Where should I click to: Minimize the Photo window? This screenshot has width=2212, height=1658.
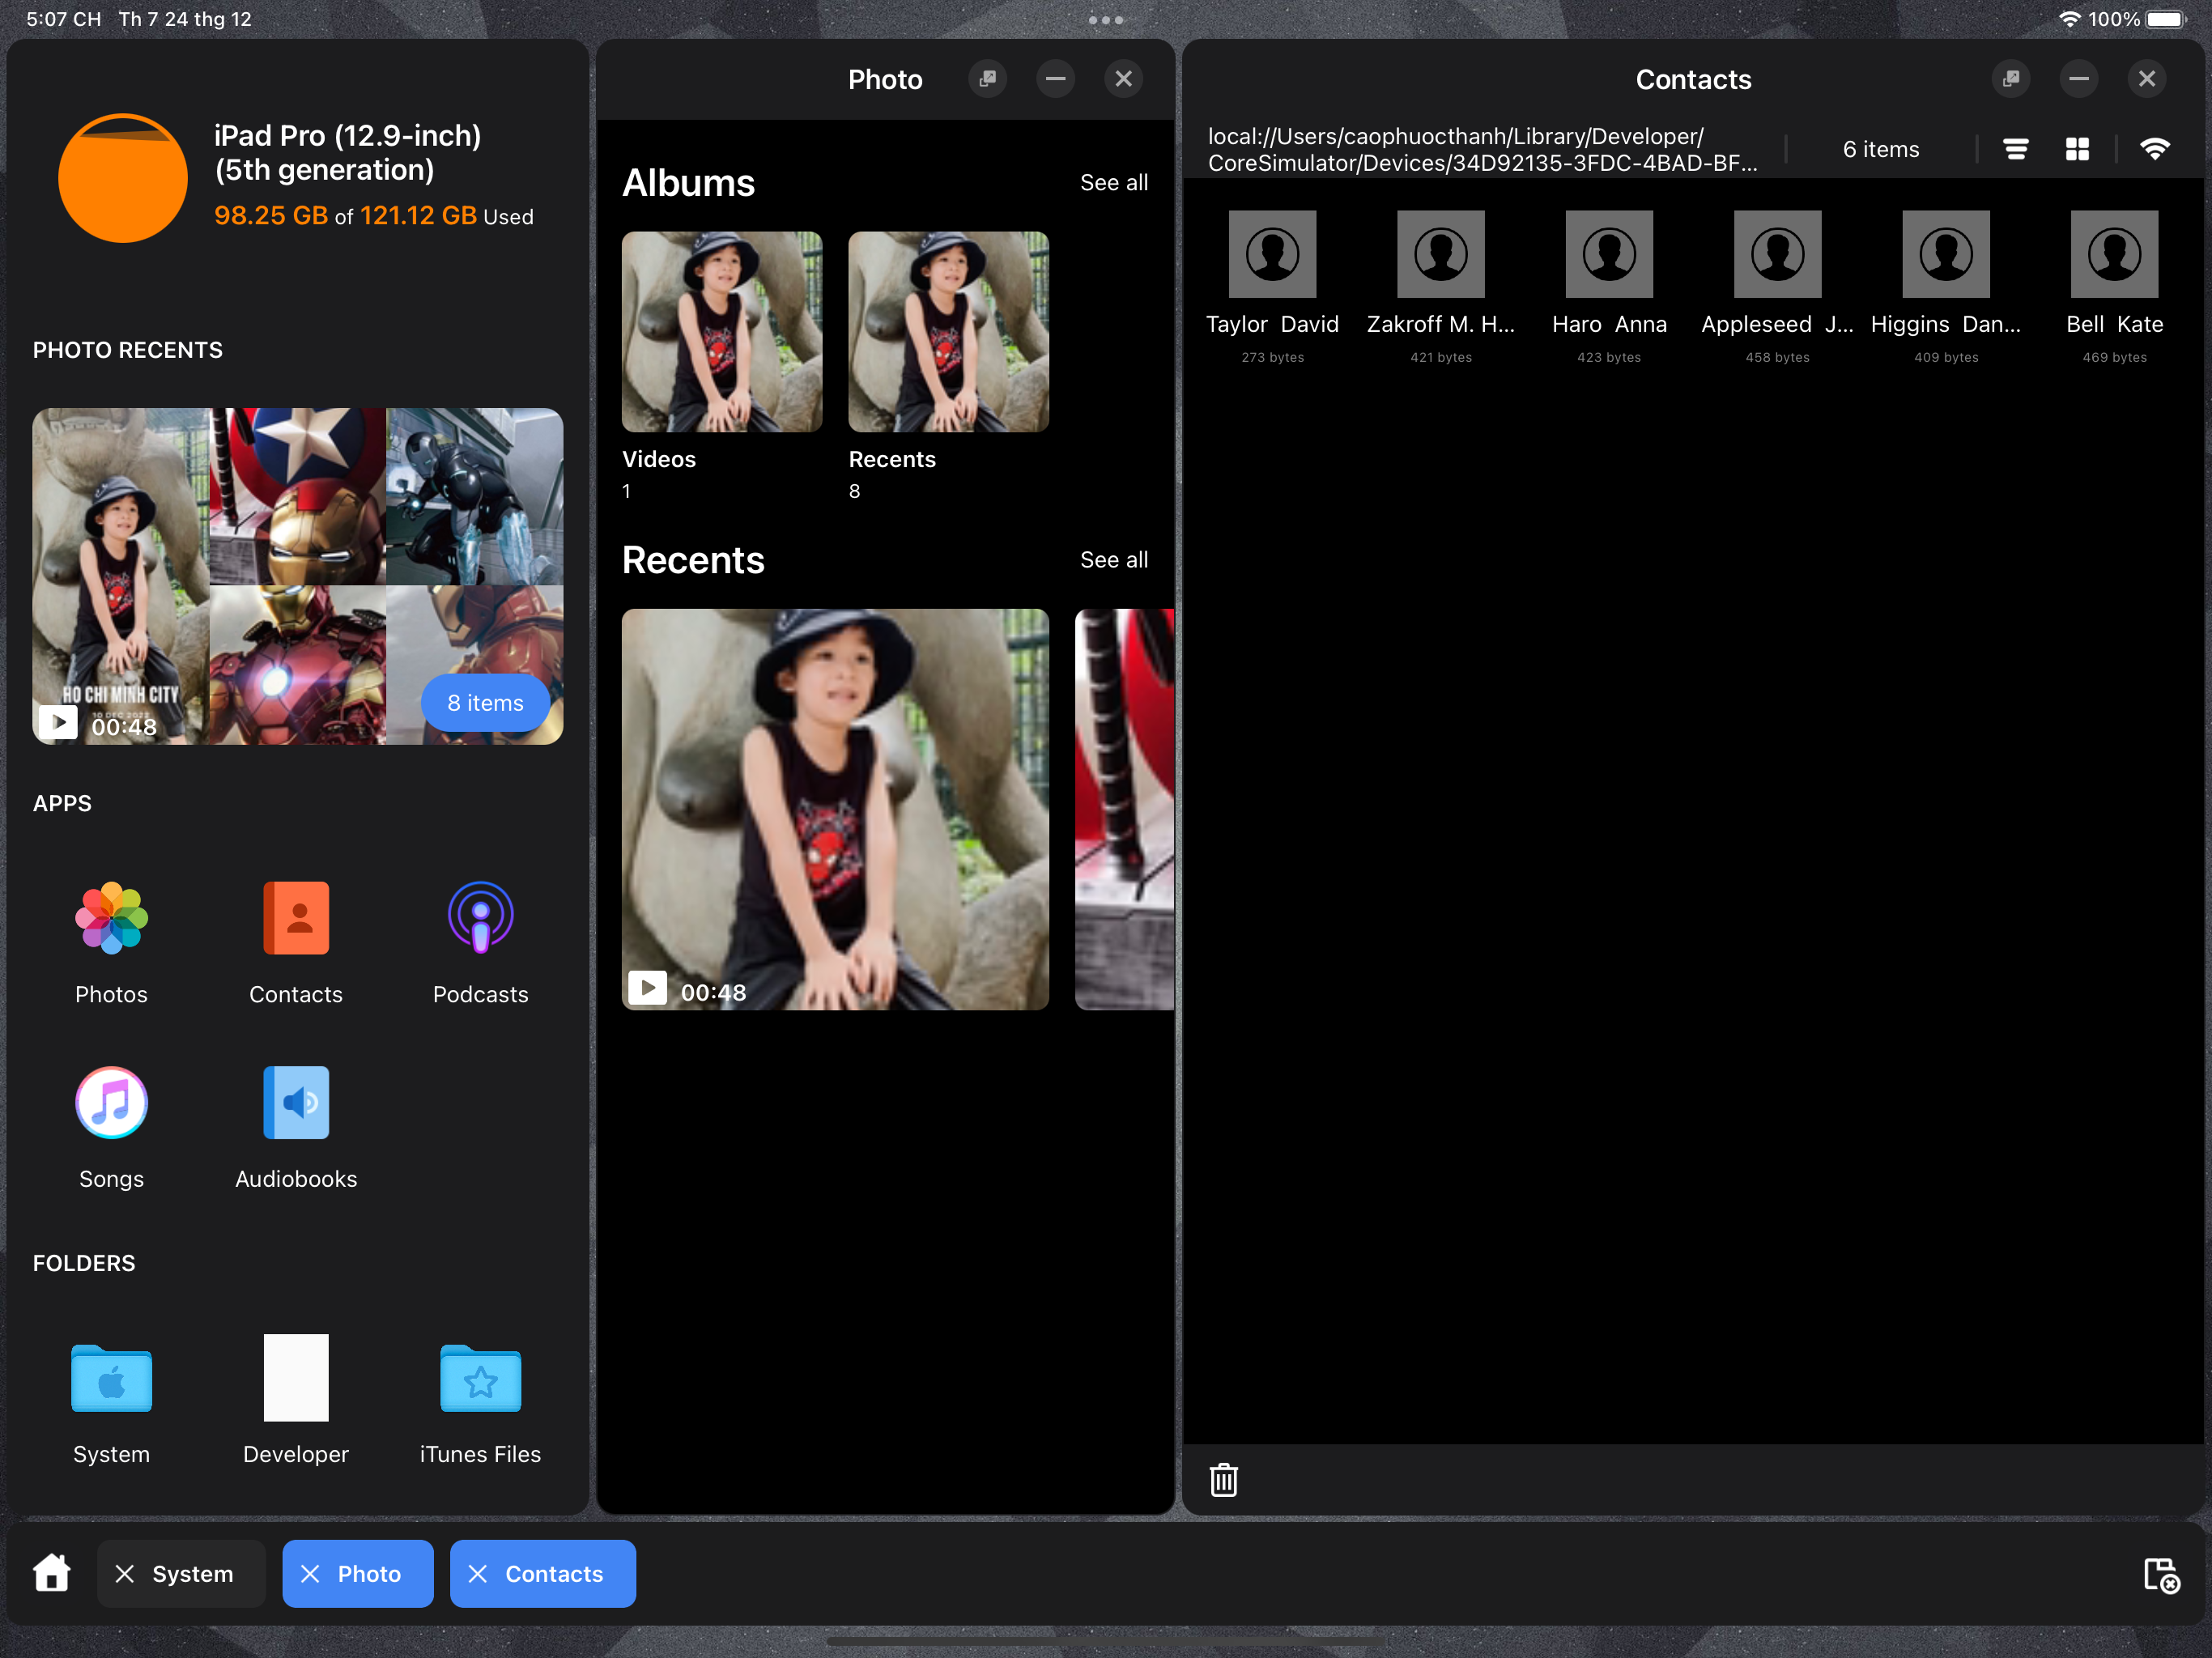pos(1055,79)
